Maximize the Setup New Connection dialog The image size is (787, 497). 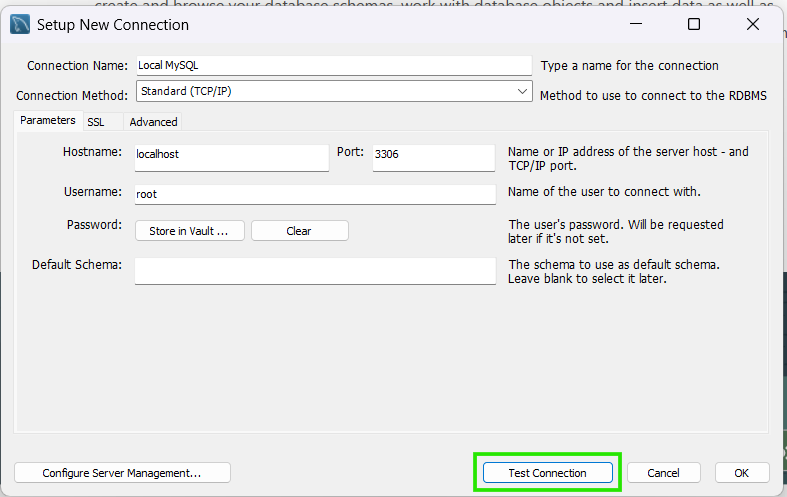pyautogui.click(x=694, y=24)
